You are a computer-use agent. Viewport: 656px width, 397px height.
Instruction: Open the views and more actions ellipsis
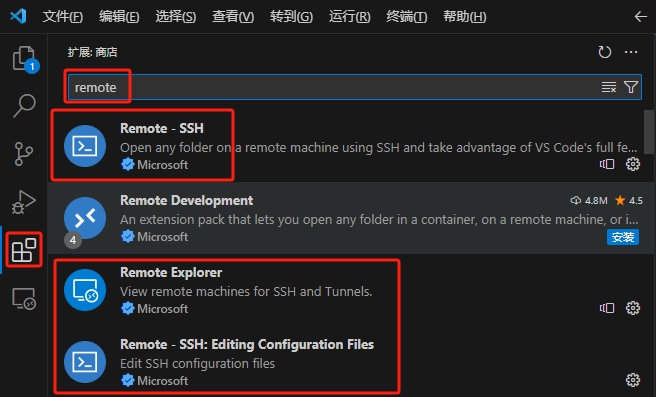631,52
